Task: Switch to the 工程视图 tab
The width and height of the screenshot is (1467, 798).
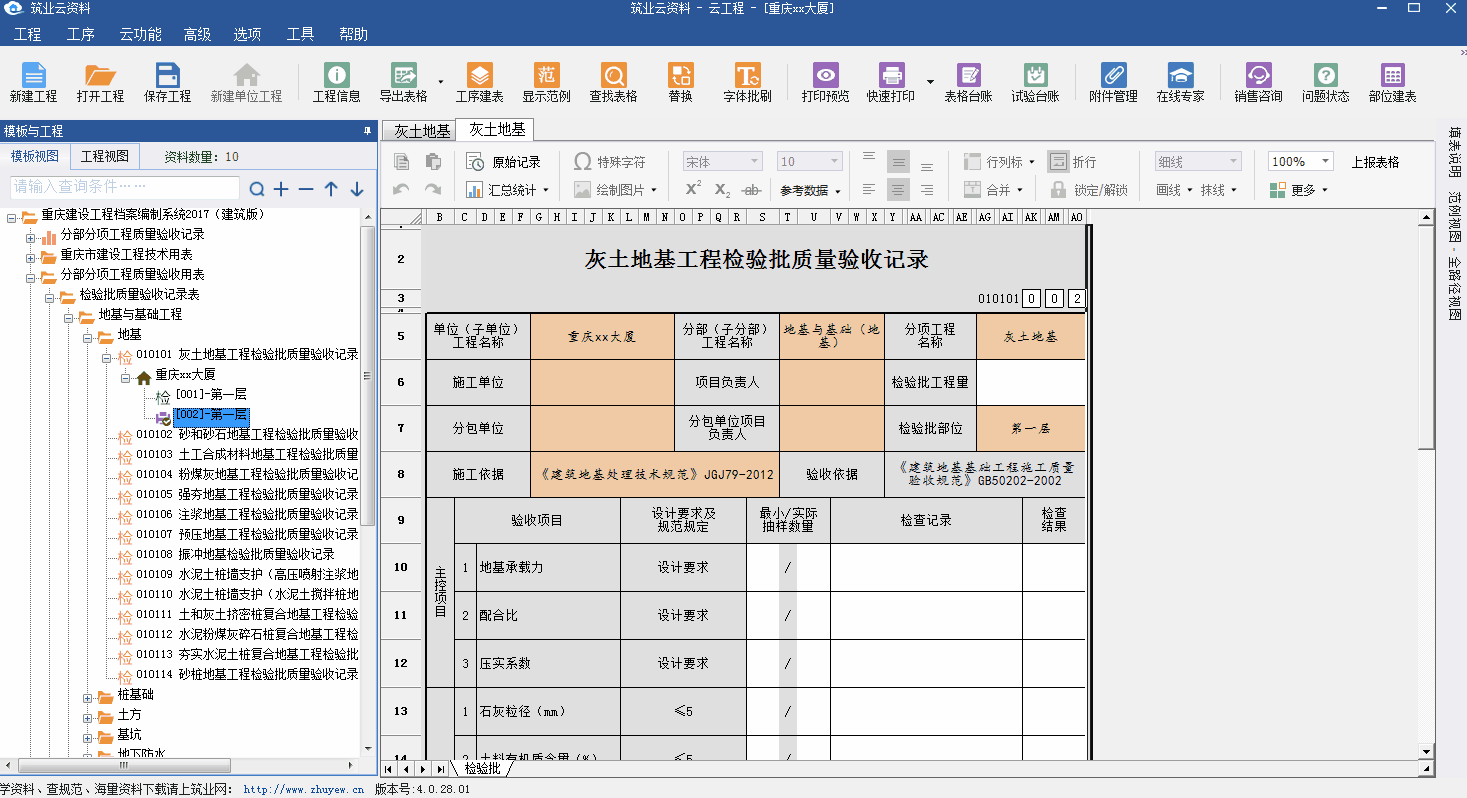Action: (x=104, y=156)
